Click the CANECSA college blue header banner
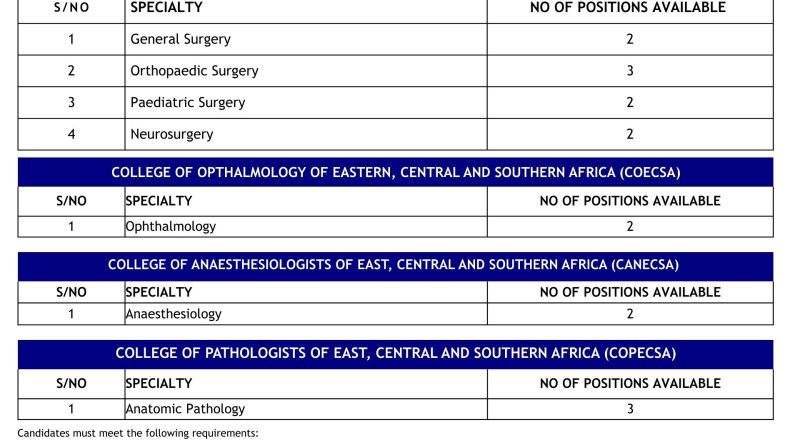The image size is (800, 445). pyautogui.click(x=395, y=266)
